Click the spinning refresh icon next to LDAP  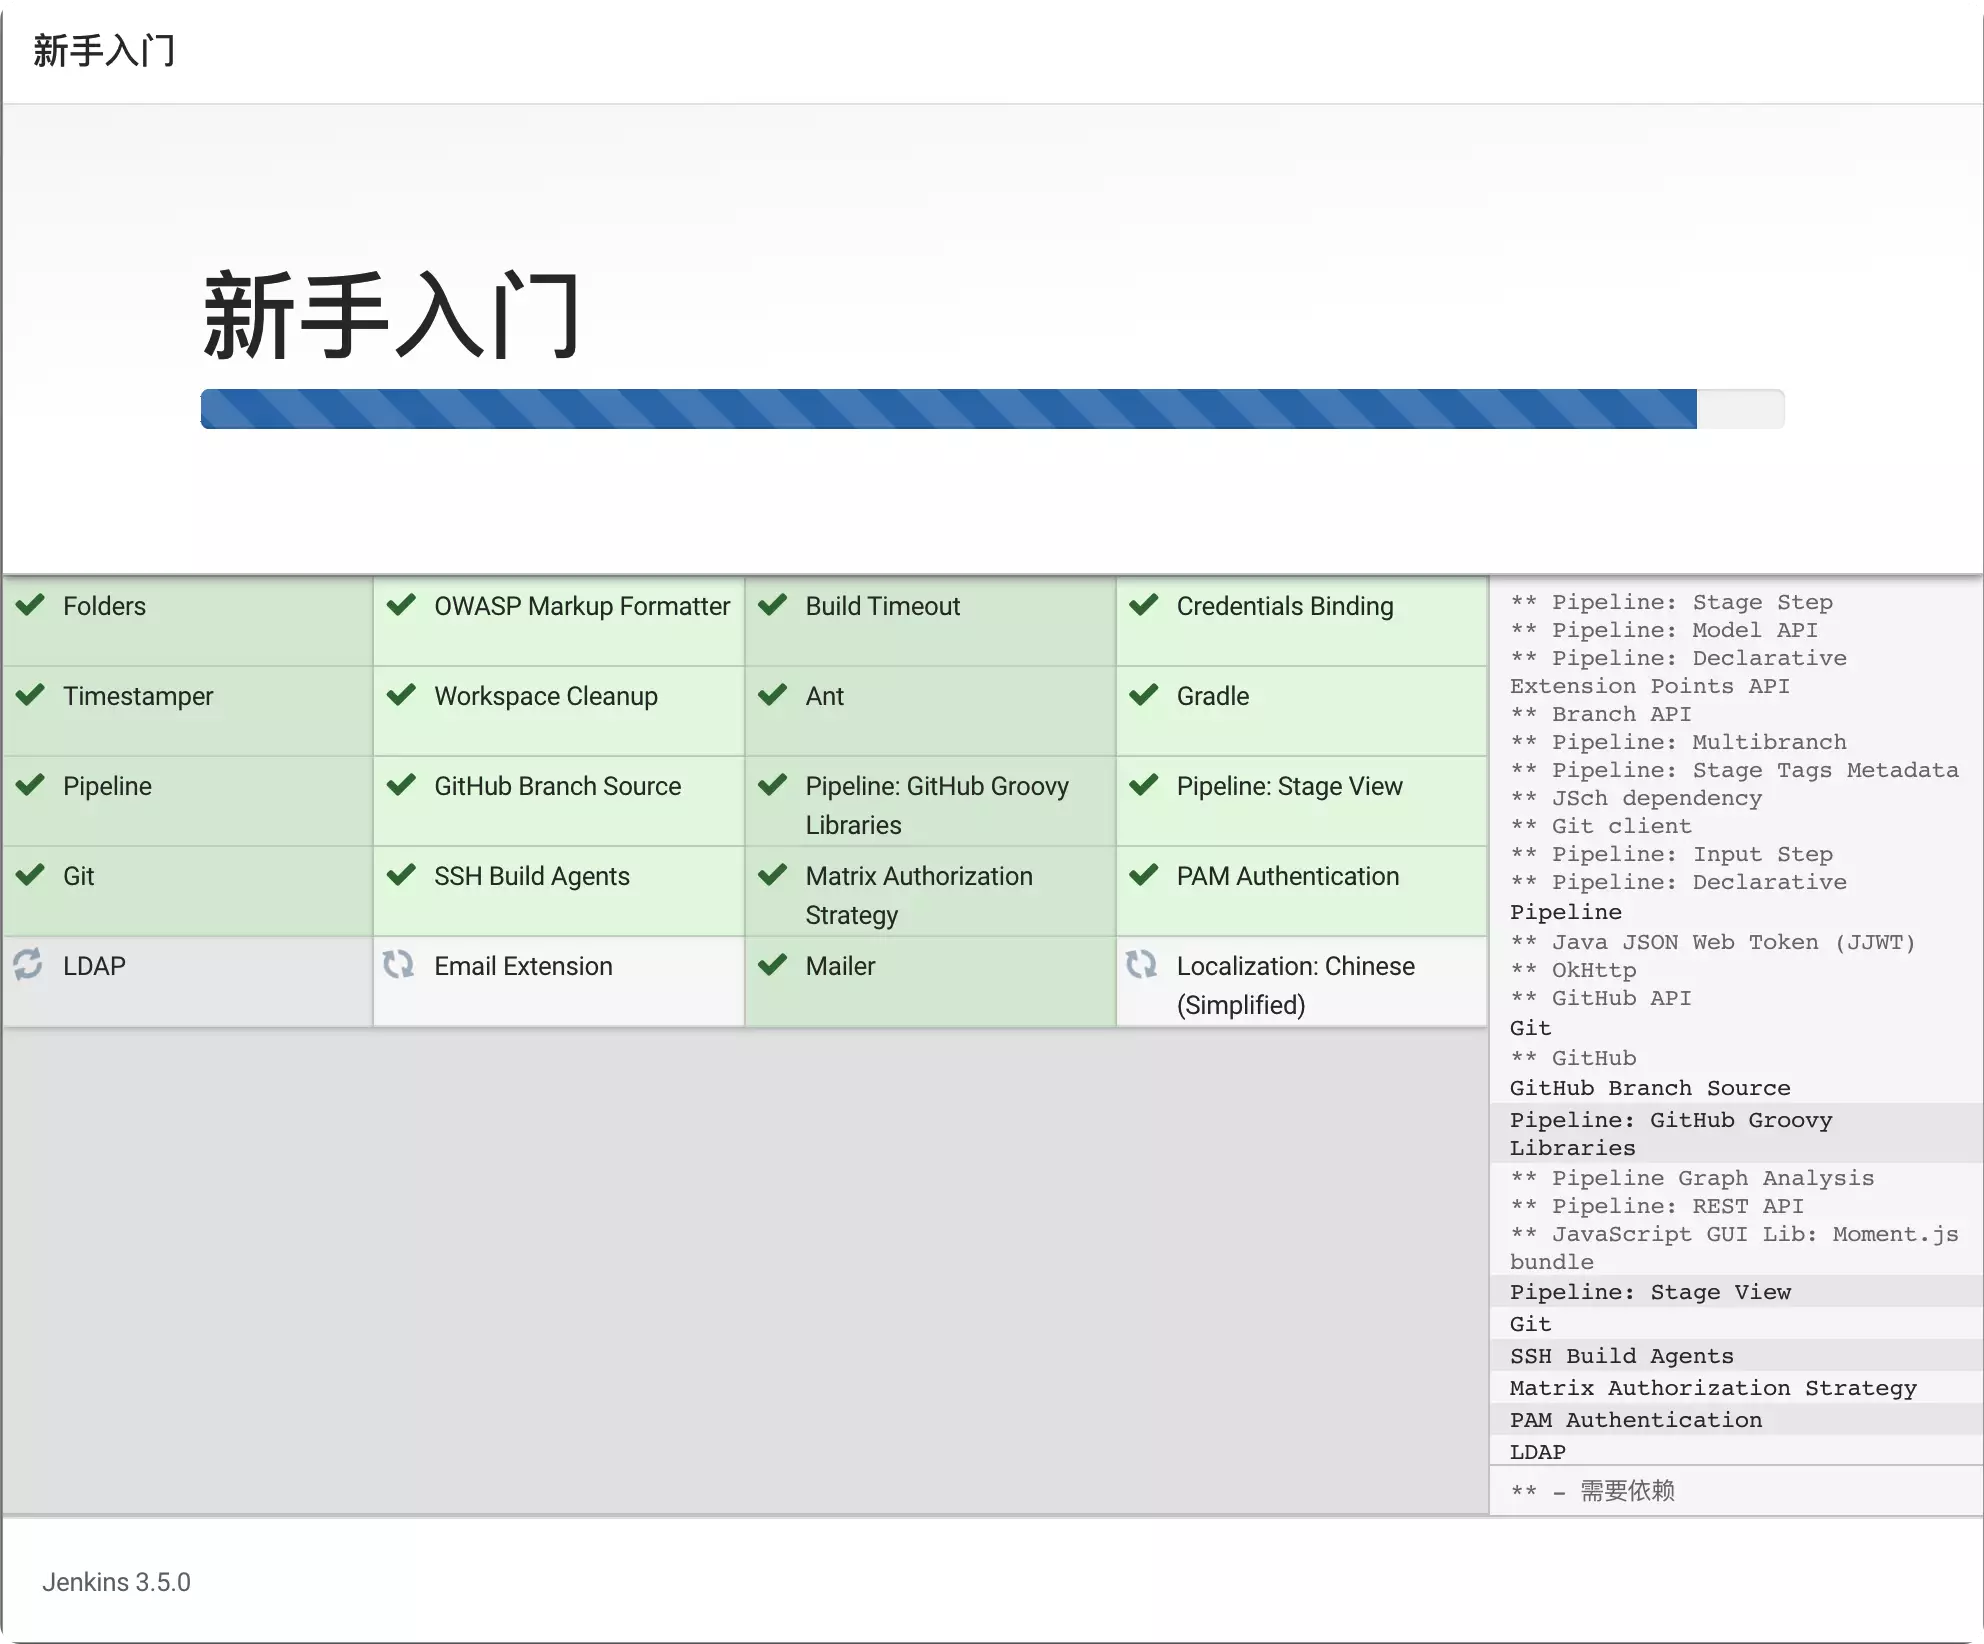[28, 964]
